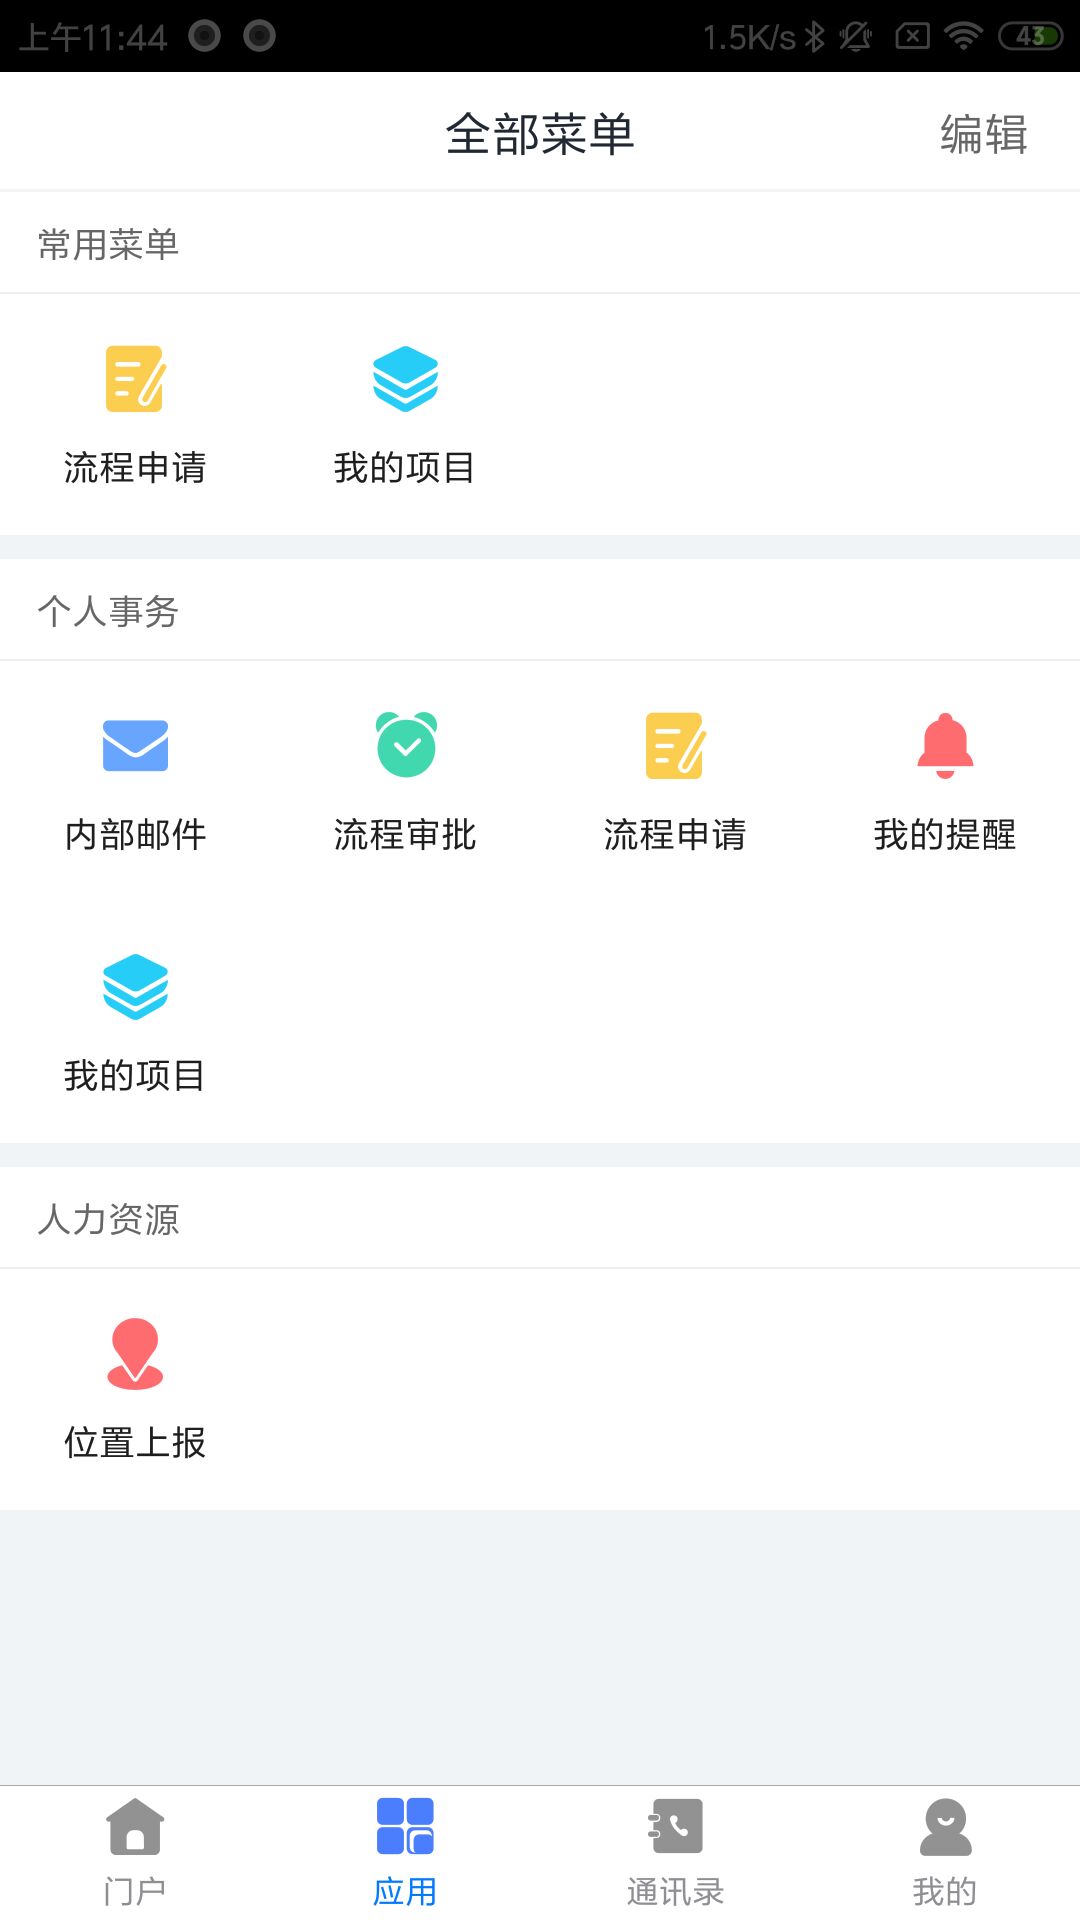
Task: Open 我的项目 under 个人事务
Action: [135, 988]
